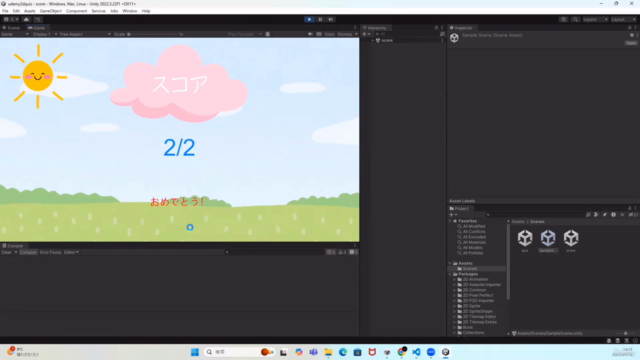Collapse the Favorites group

click(451, 221)
